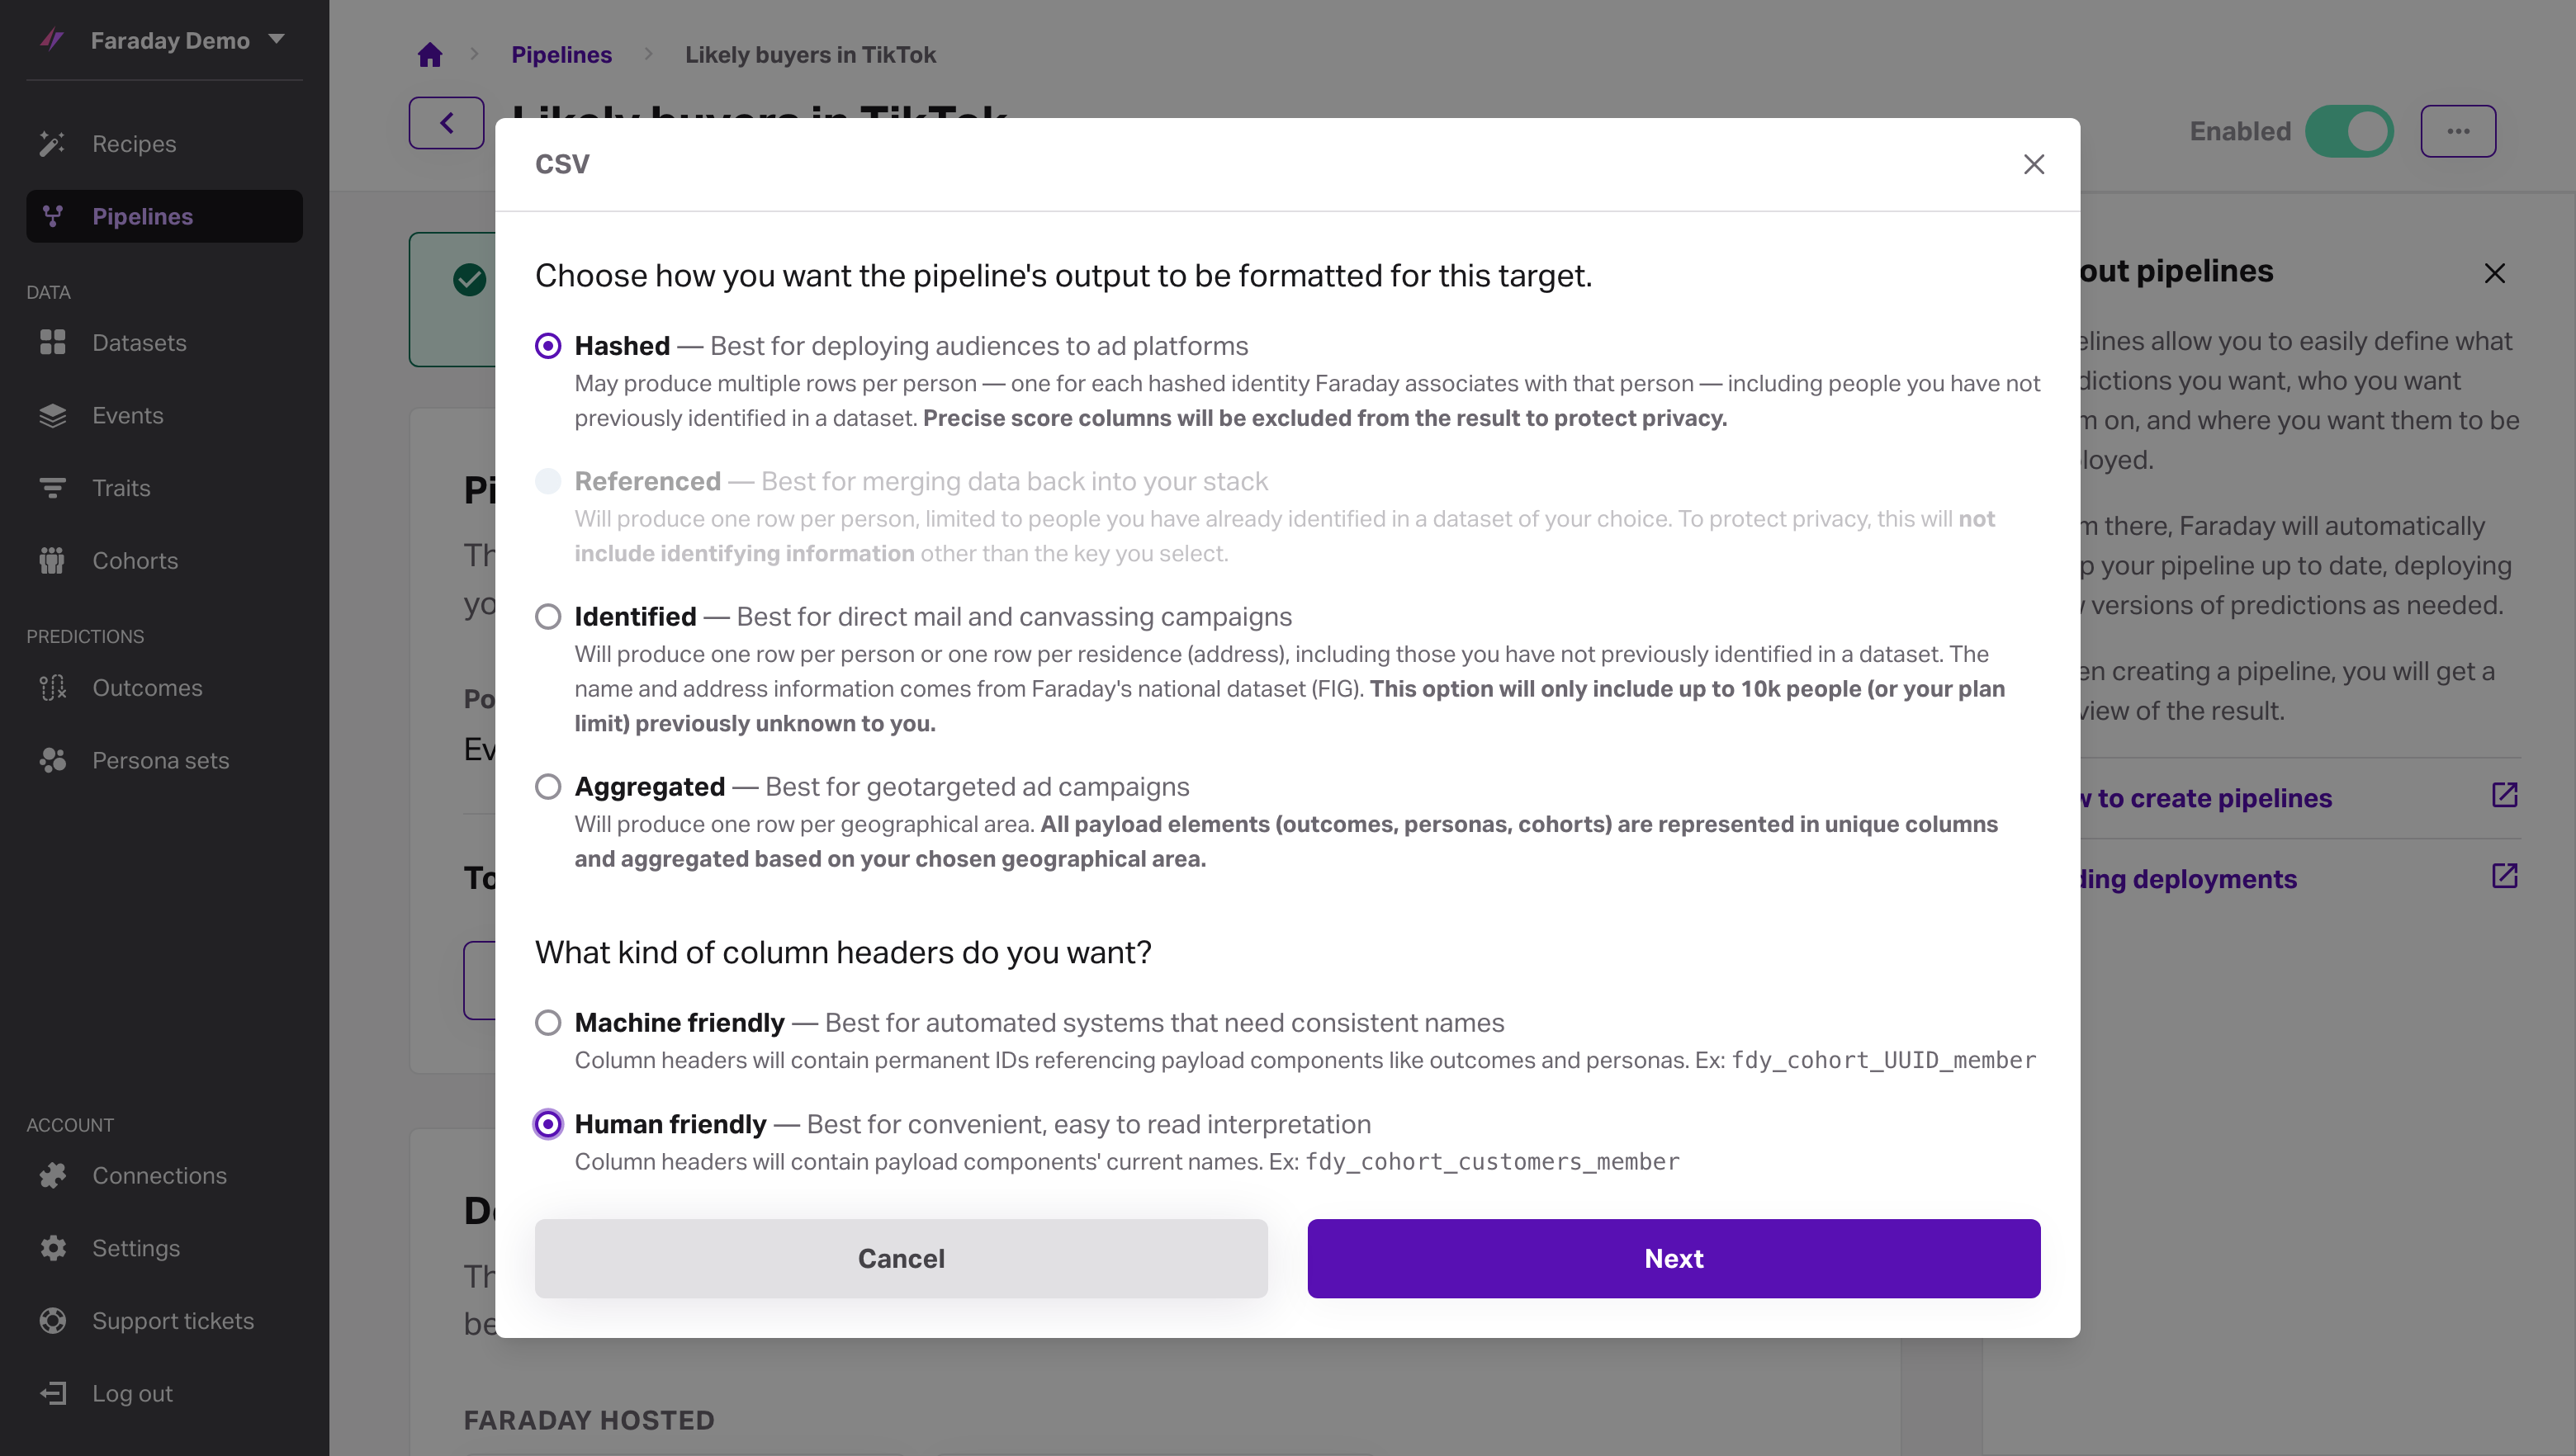Click the Aggregated option label text
The width and height of the screenshot is (2576, 1456).
coord(650,787)
